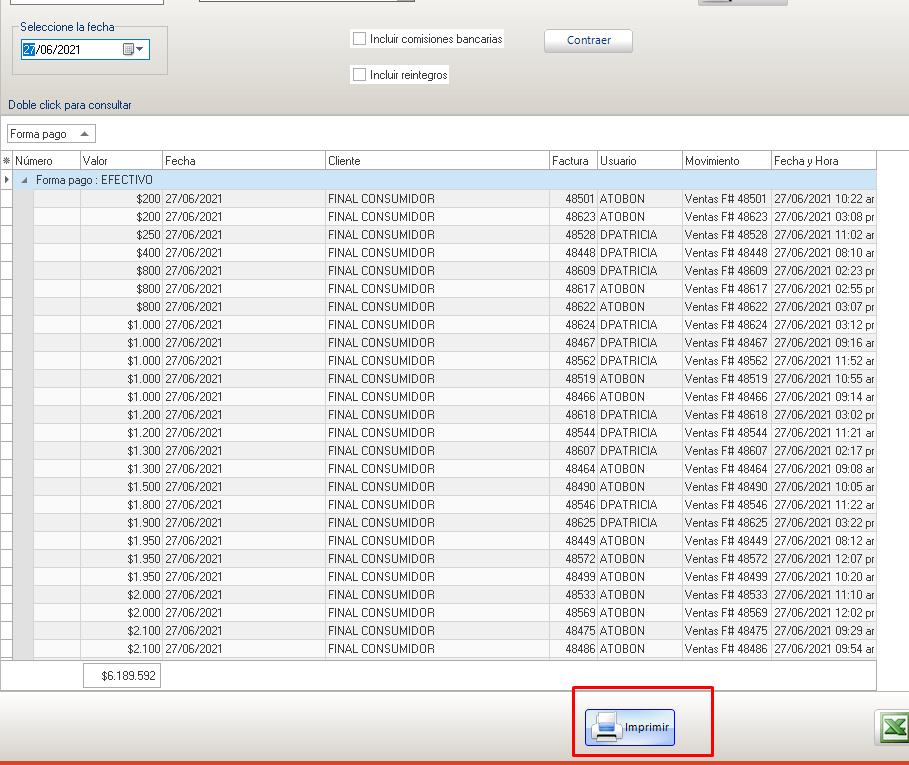The height and width of the screenshot is (765, 909).
Task: Click the row indicator arrow beside the EFECTIVO group
Action: [6, 180]
